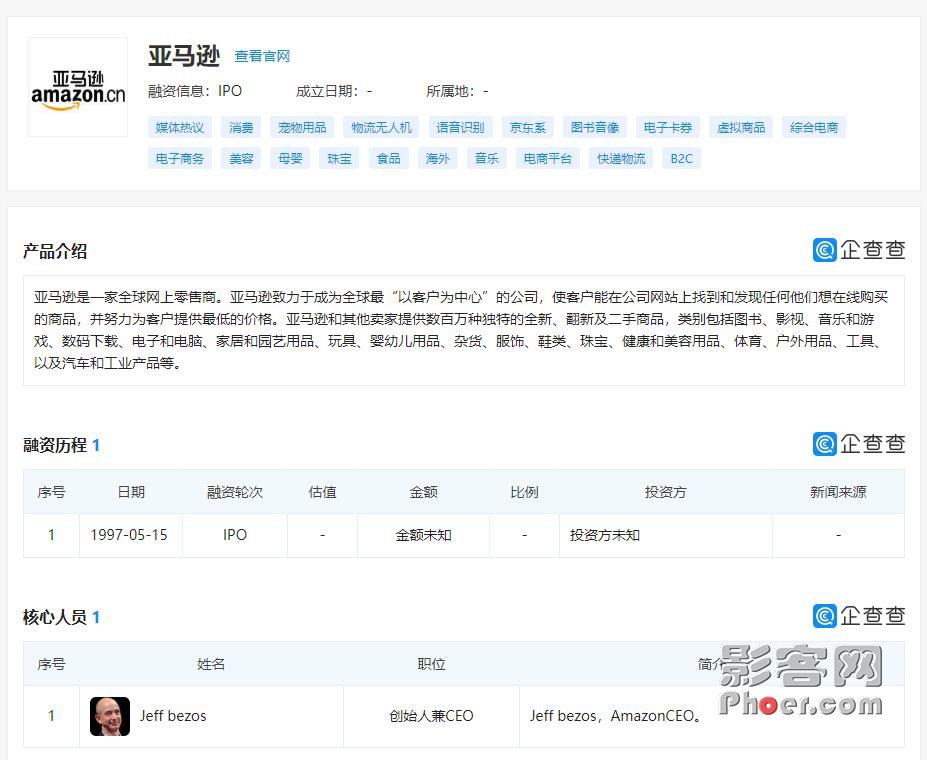Select the 美容 tag
This screenshot has height=760, width=927.
click(x=241, y=158)
